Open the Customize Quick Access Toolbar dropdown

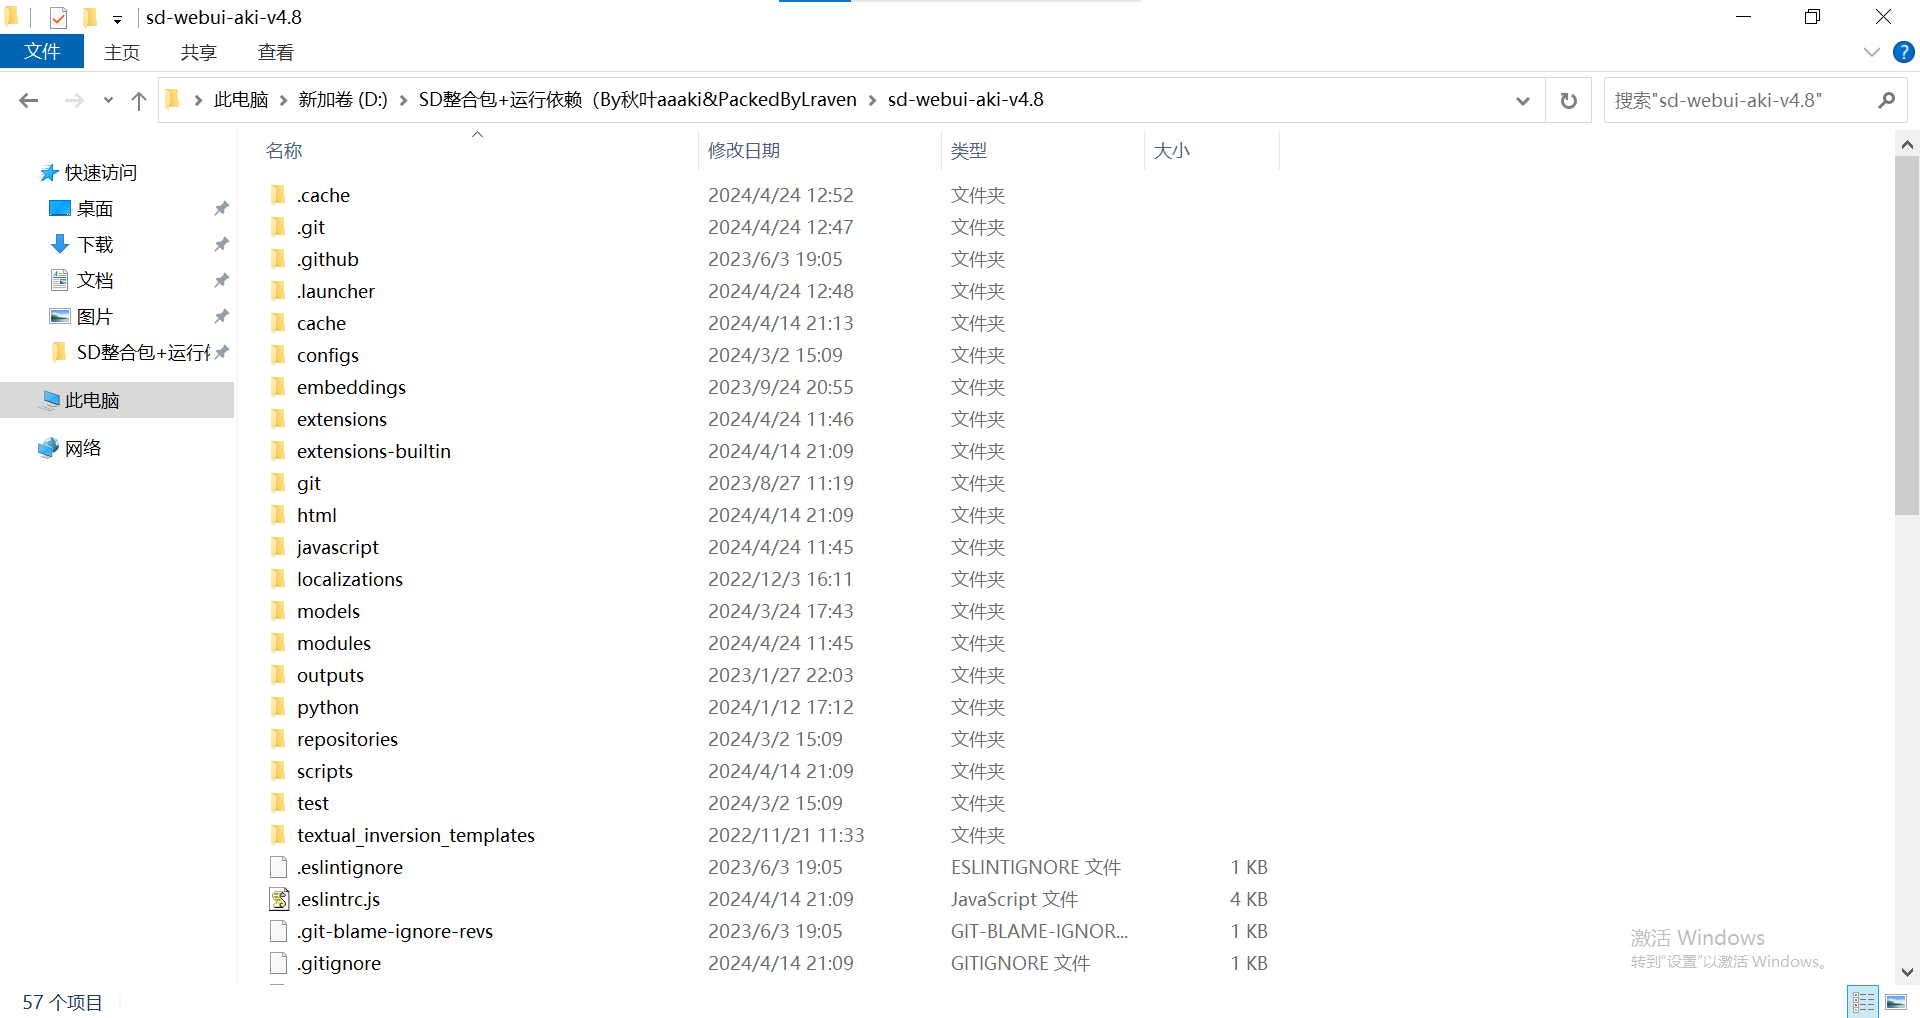117,19
